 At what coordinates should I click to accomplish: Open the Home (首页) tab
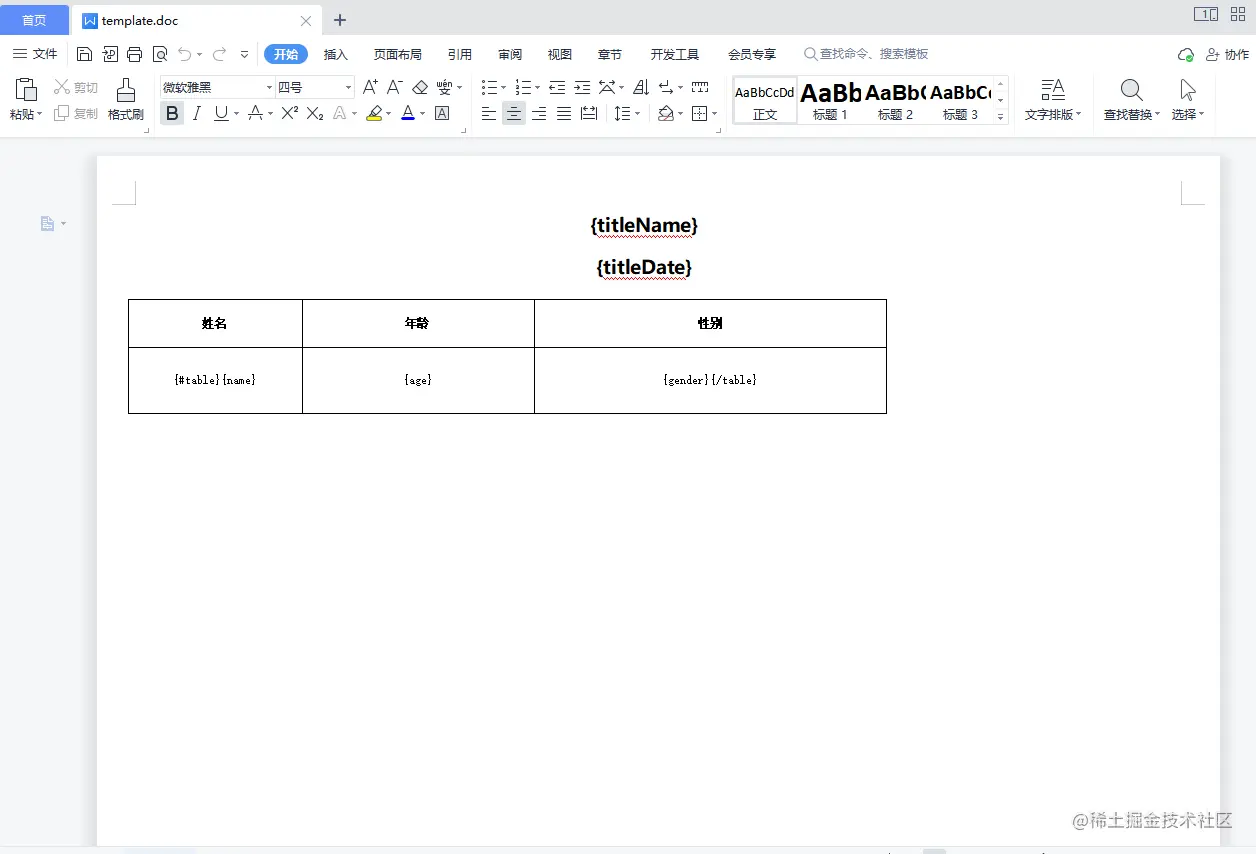[34, 20]
